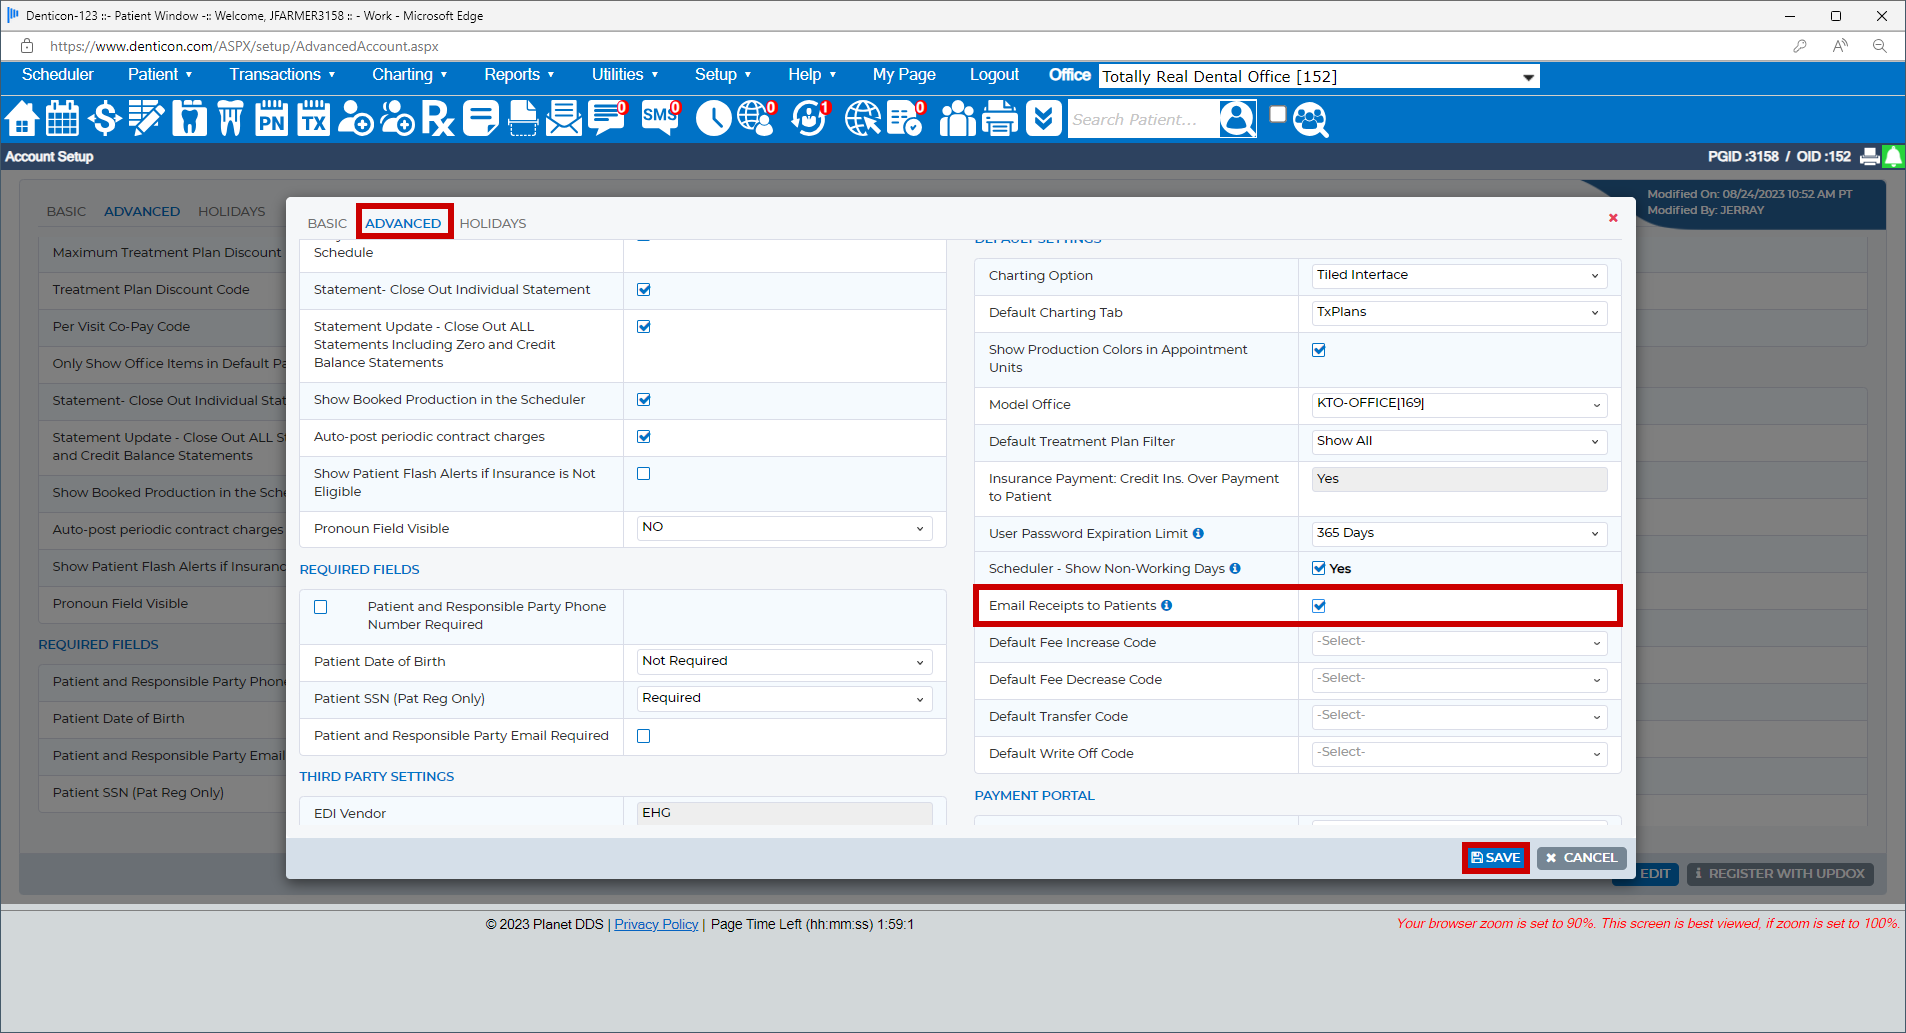Image resolution: width=1906 pixels, height=1033 pixels.
Task: Click the SMS messaging icon in the toolbar
Action: 658,119
